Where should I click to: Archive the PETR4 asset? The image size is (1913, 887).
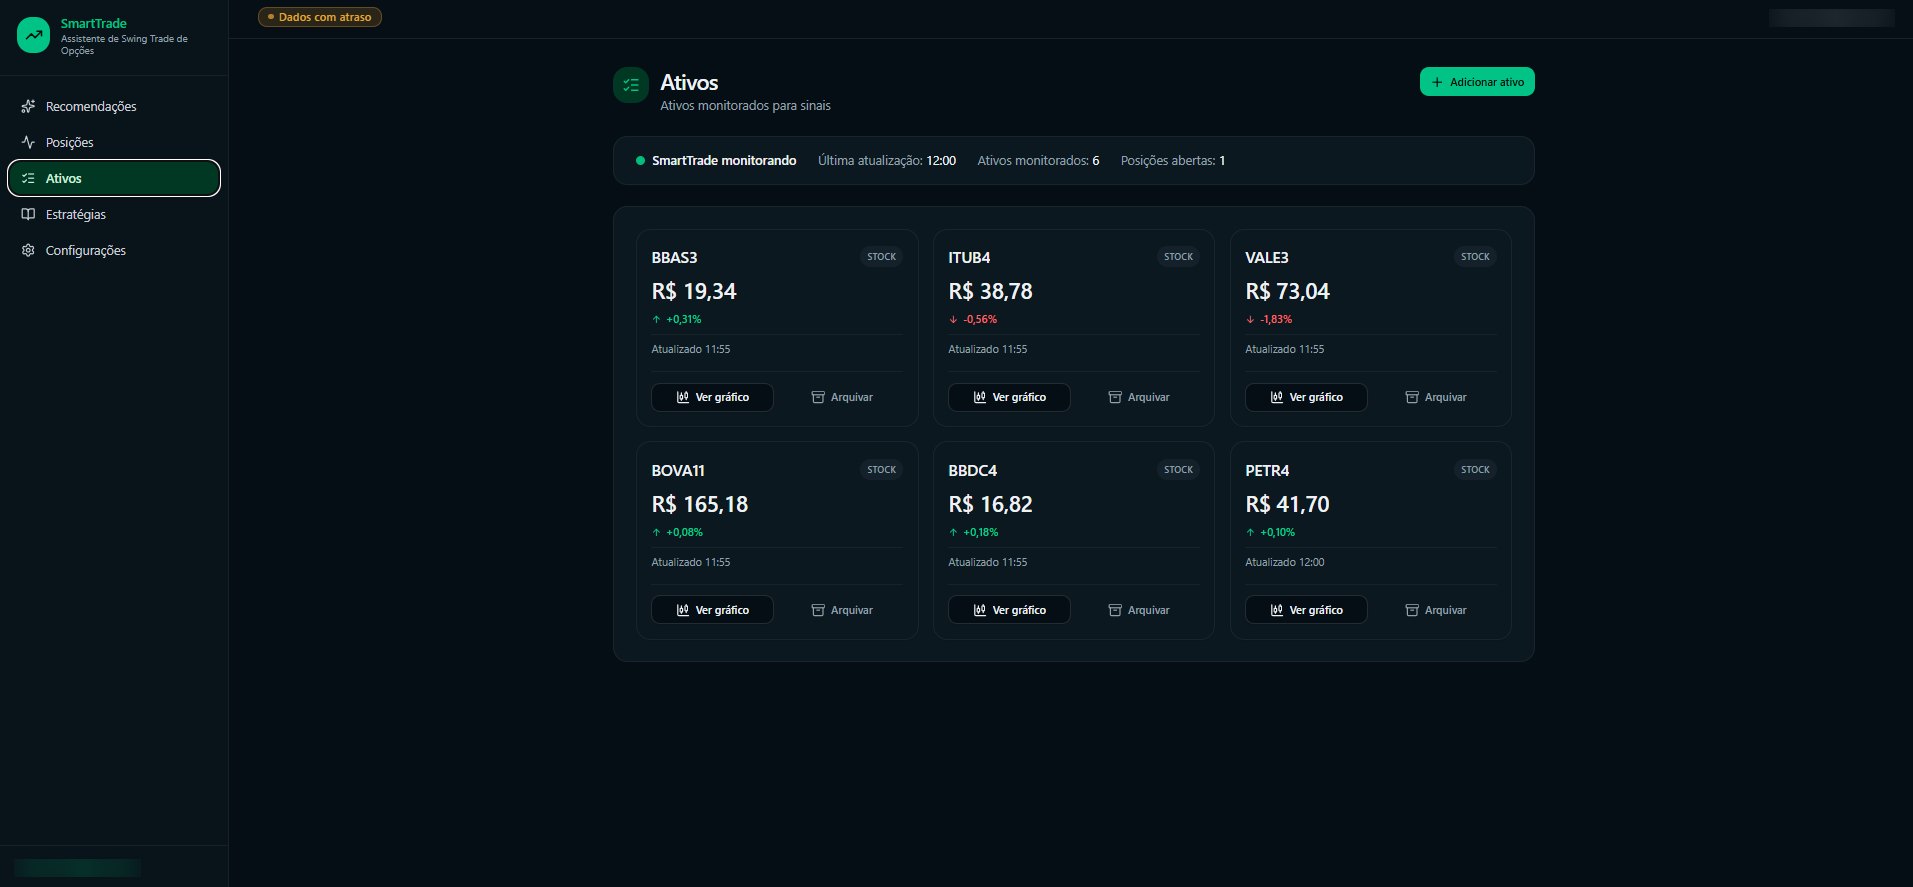click(1436, 610)
